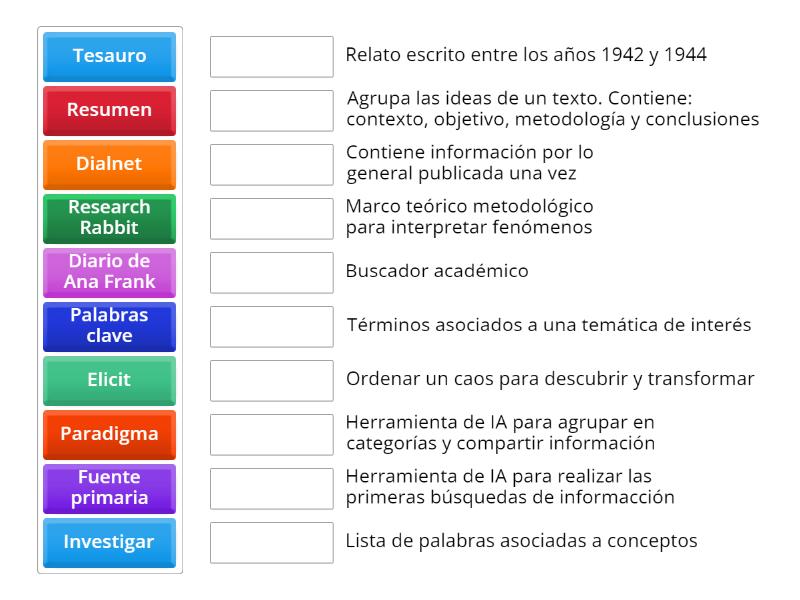800x600 pixels.
Task: Click the answer box beside 'Buscador académico'
Action: click(x=271, y=272)
